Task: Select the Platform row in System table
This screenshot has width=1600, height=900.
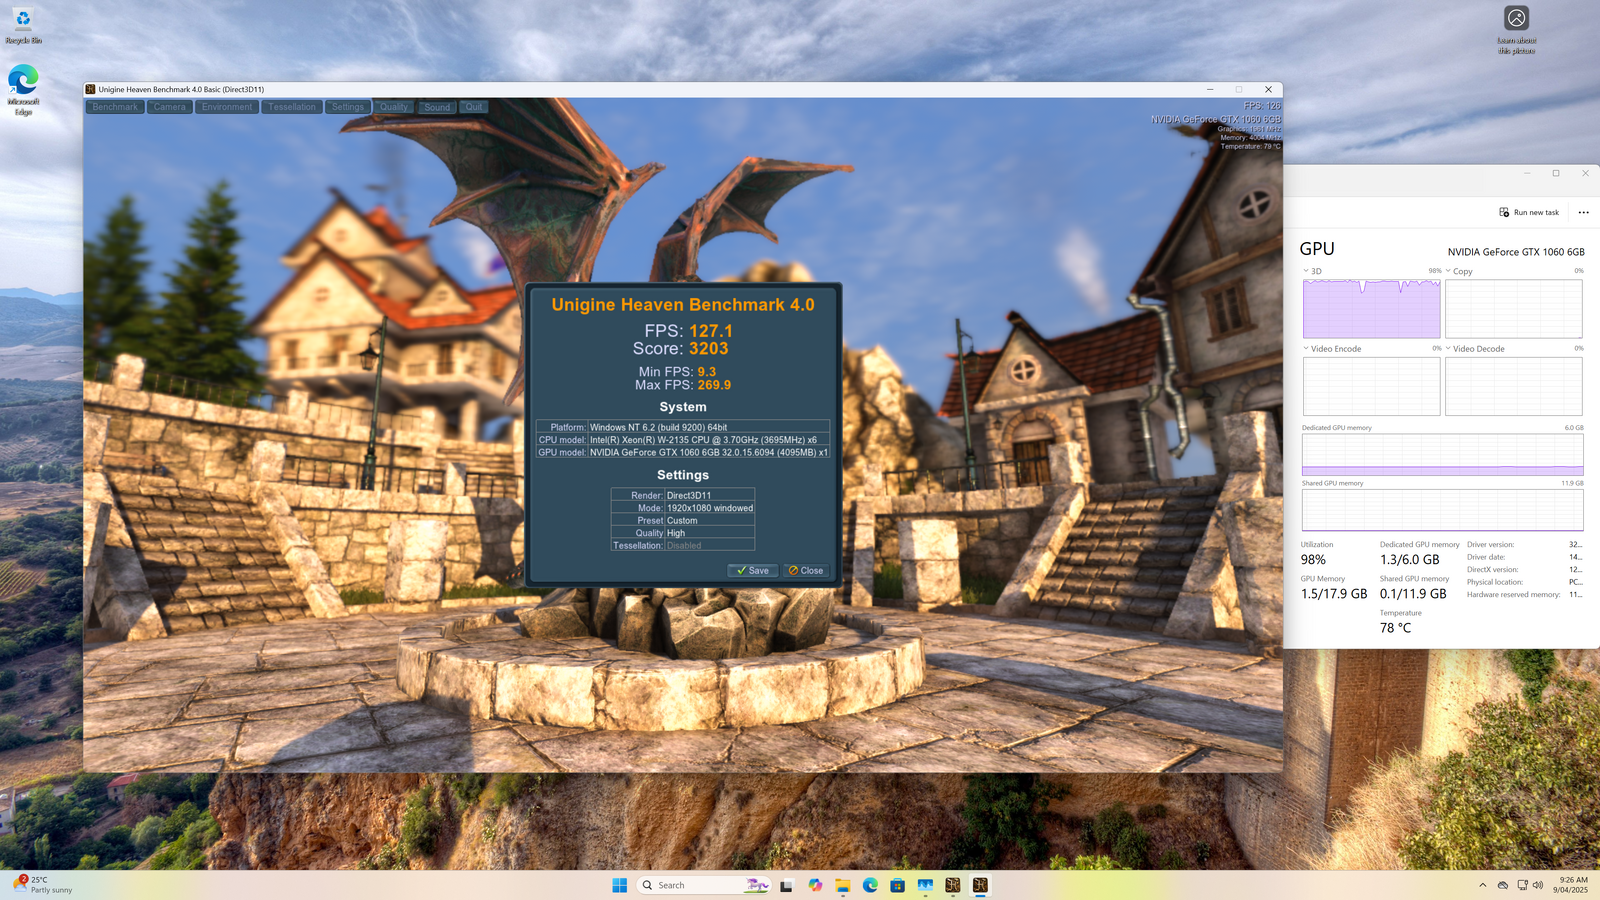Action: point(683,427)
